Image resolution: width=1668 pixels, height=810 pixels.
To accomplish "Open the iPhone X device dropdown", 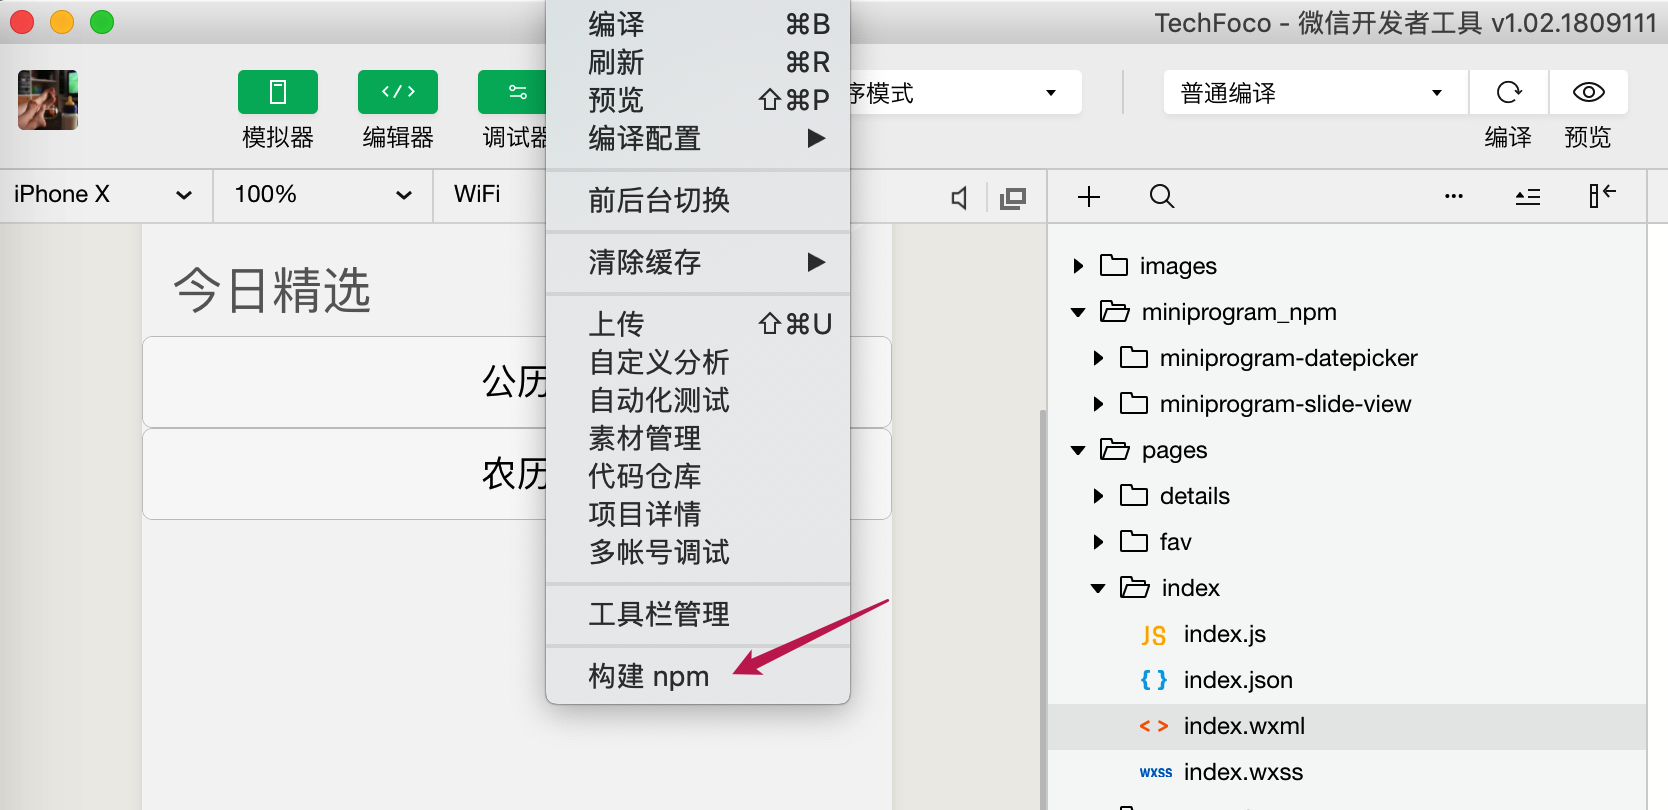I will click(x=104, y=195).
